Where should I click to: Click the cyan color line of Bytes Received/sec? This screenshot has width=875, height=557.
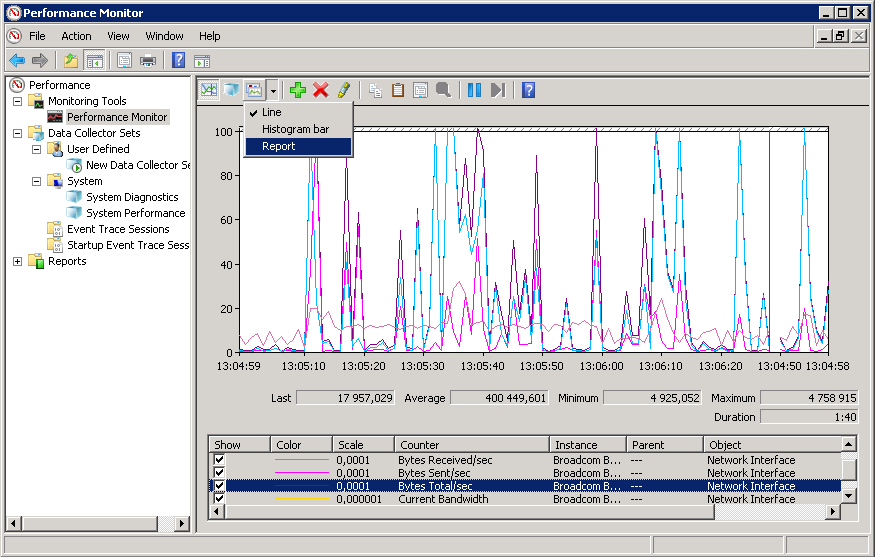click(x=302, y=460)
